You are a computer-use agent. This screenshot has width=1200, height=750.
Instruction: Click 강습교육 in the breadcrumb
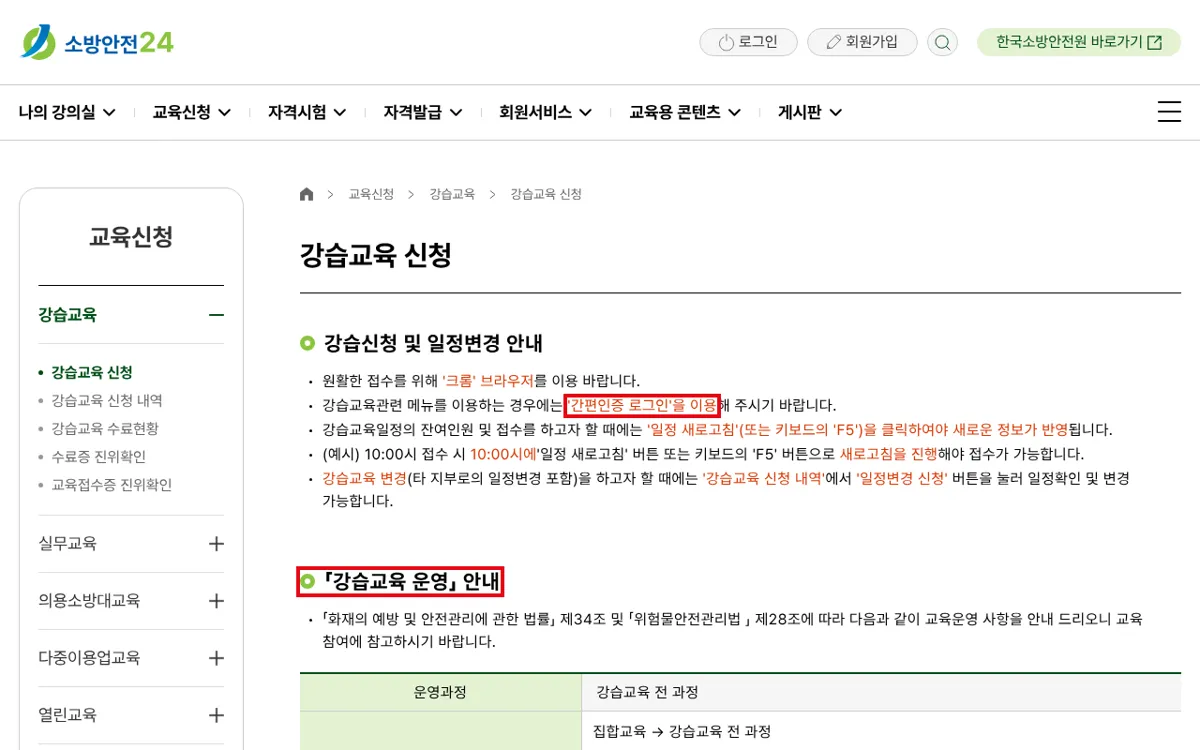pyautogui.click(x=452, y=194)
